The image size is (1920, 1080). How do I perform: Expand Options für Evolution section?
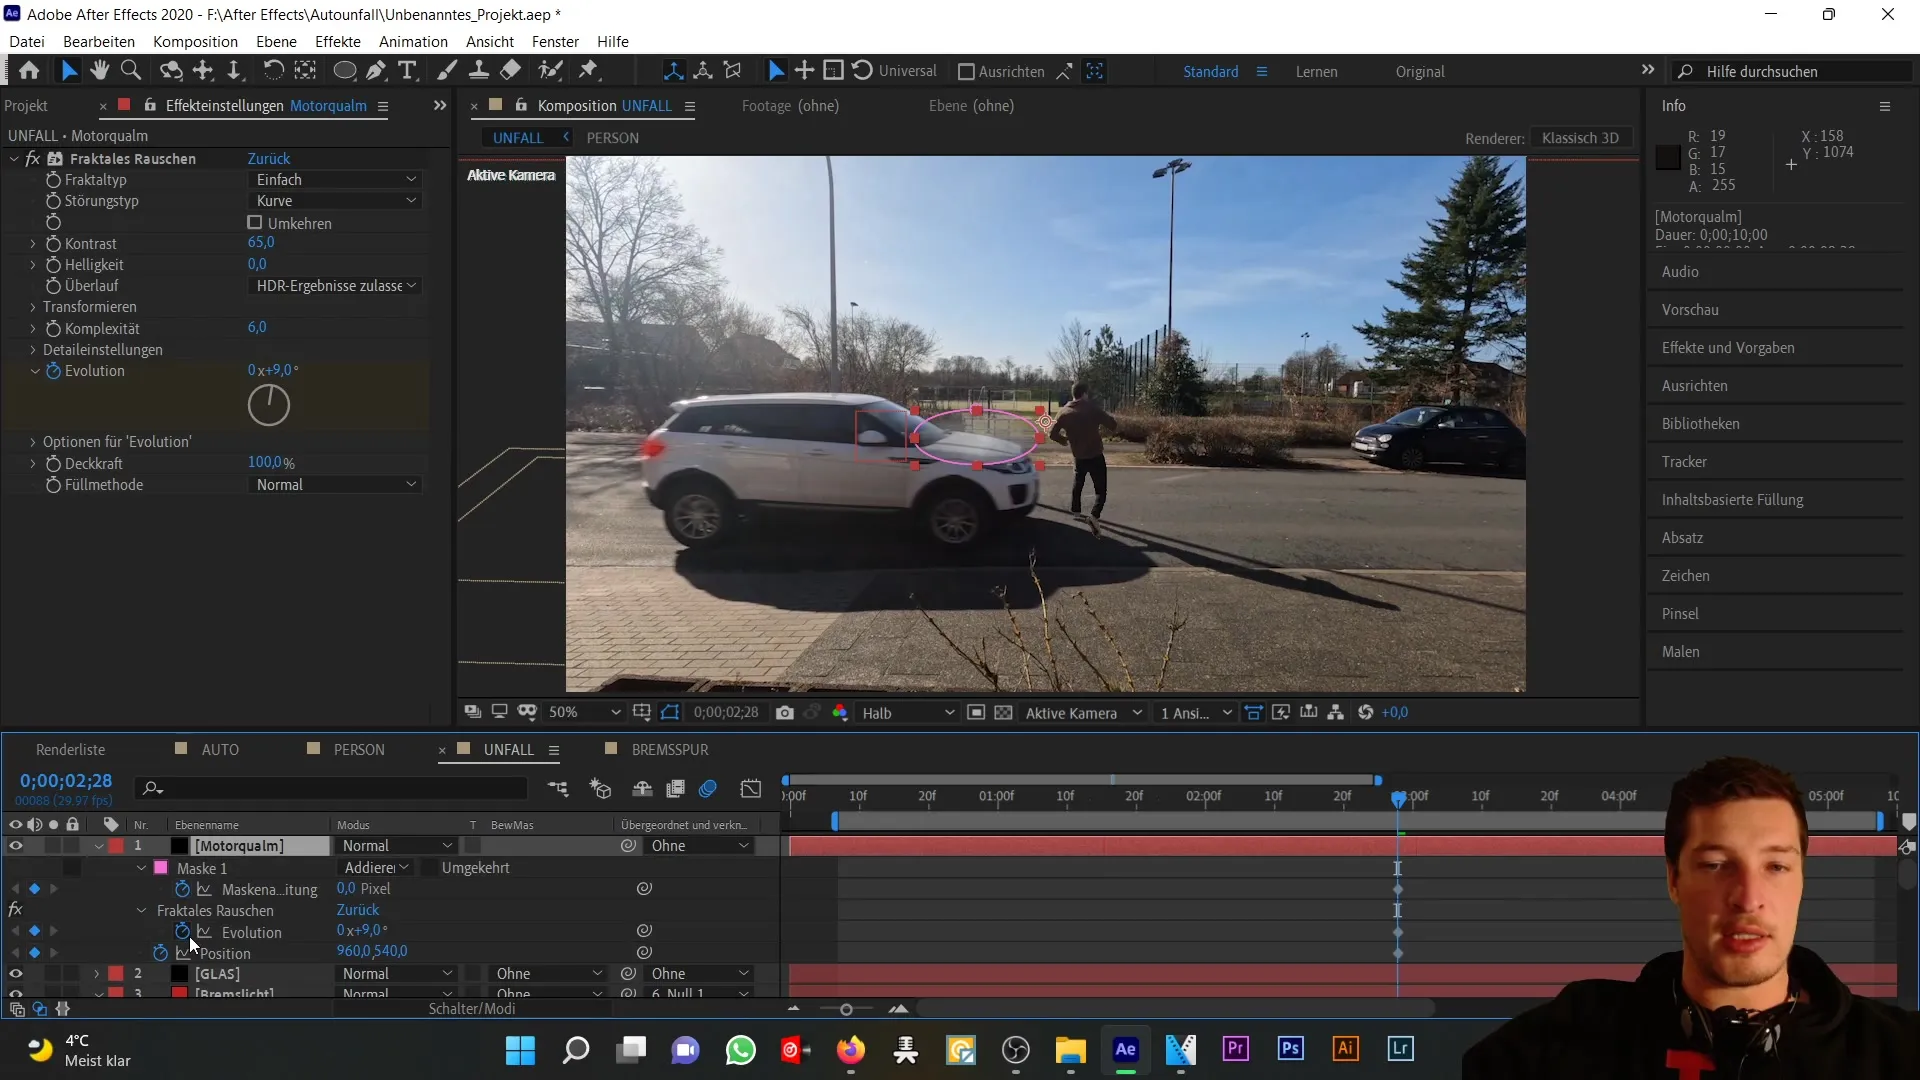click(x=32, y=442)
